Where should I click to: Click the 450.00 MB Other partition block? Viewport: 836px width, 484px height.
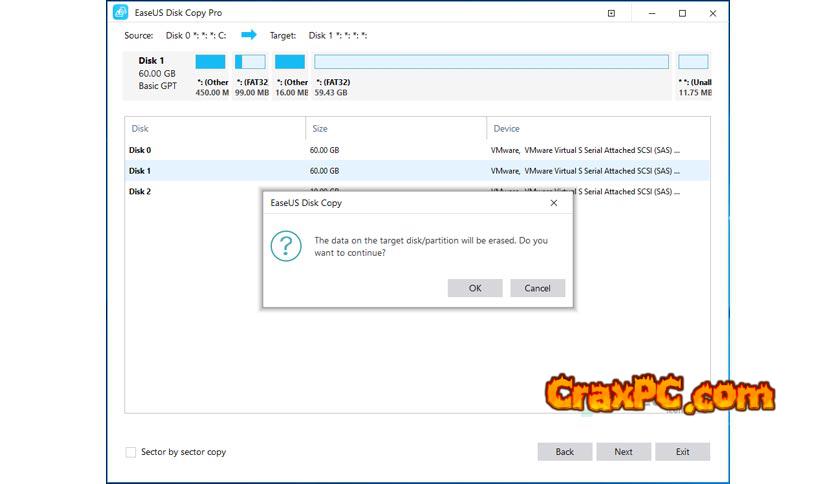(x=210, y=62)
